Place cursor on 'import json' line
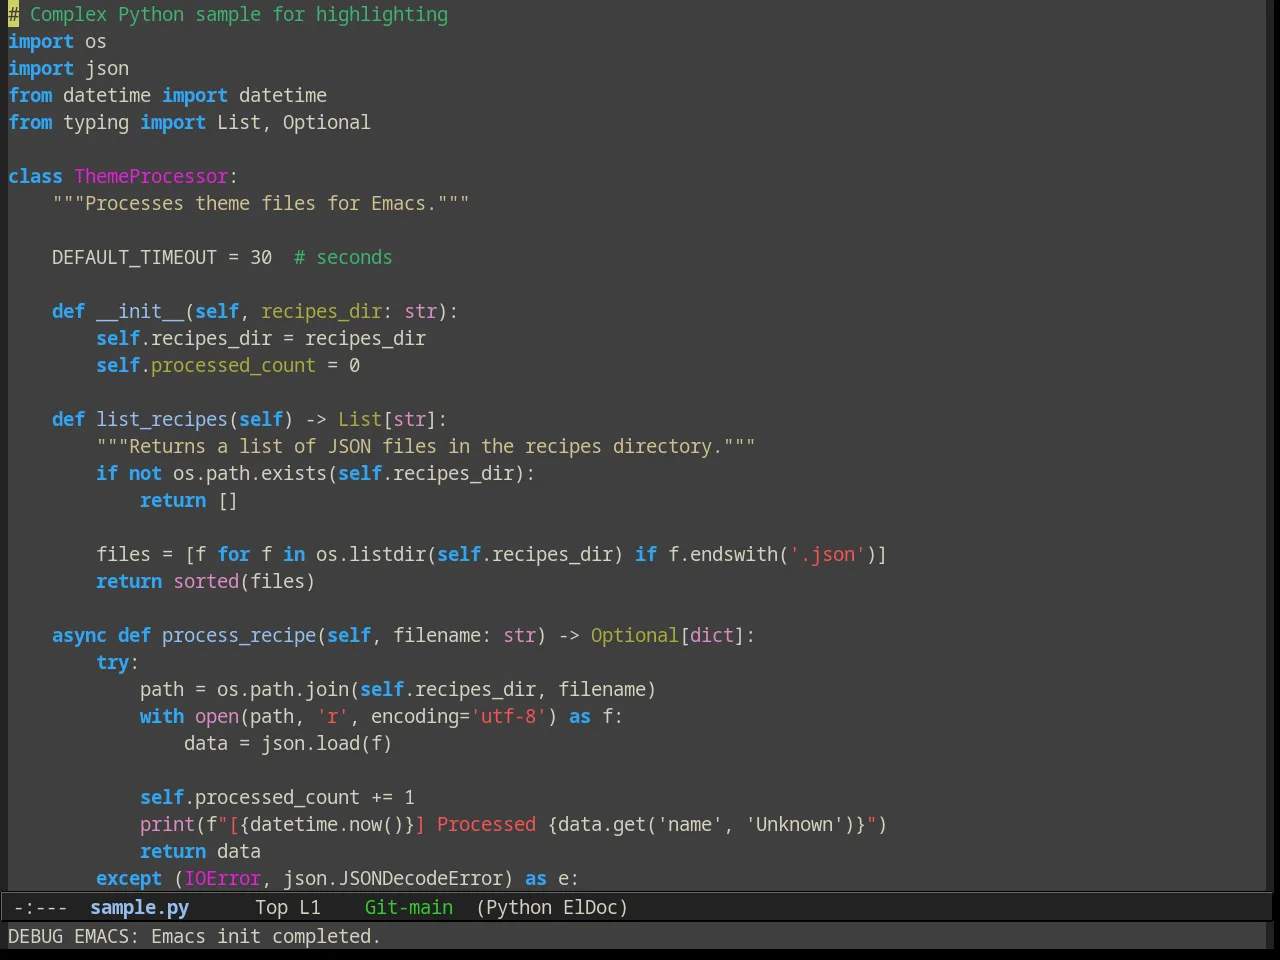Viewport: 1280px width, 960px height. pyautogui.click(x=68, y=68)
